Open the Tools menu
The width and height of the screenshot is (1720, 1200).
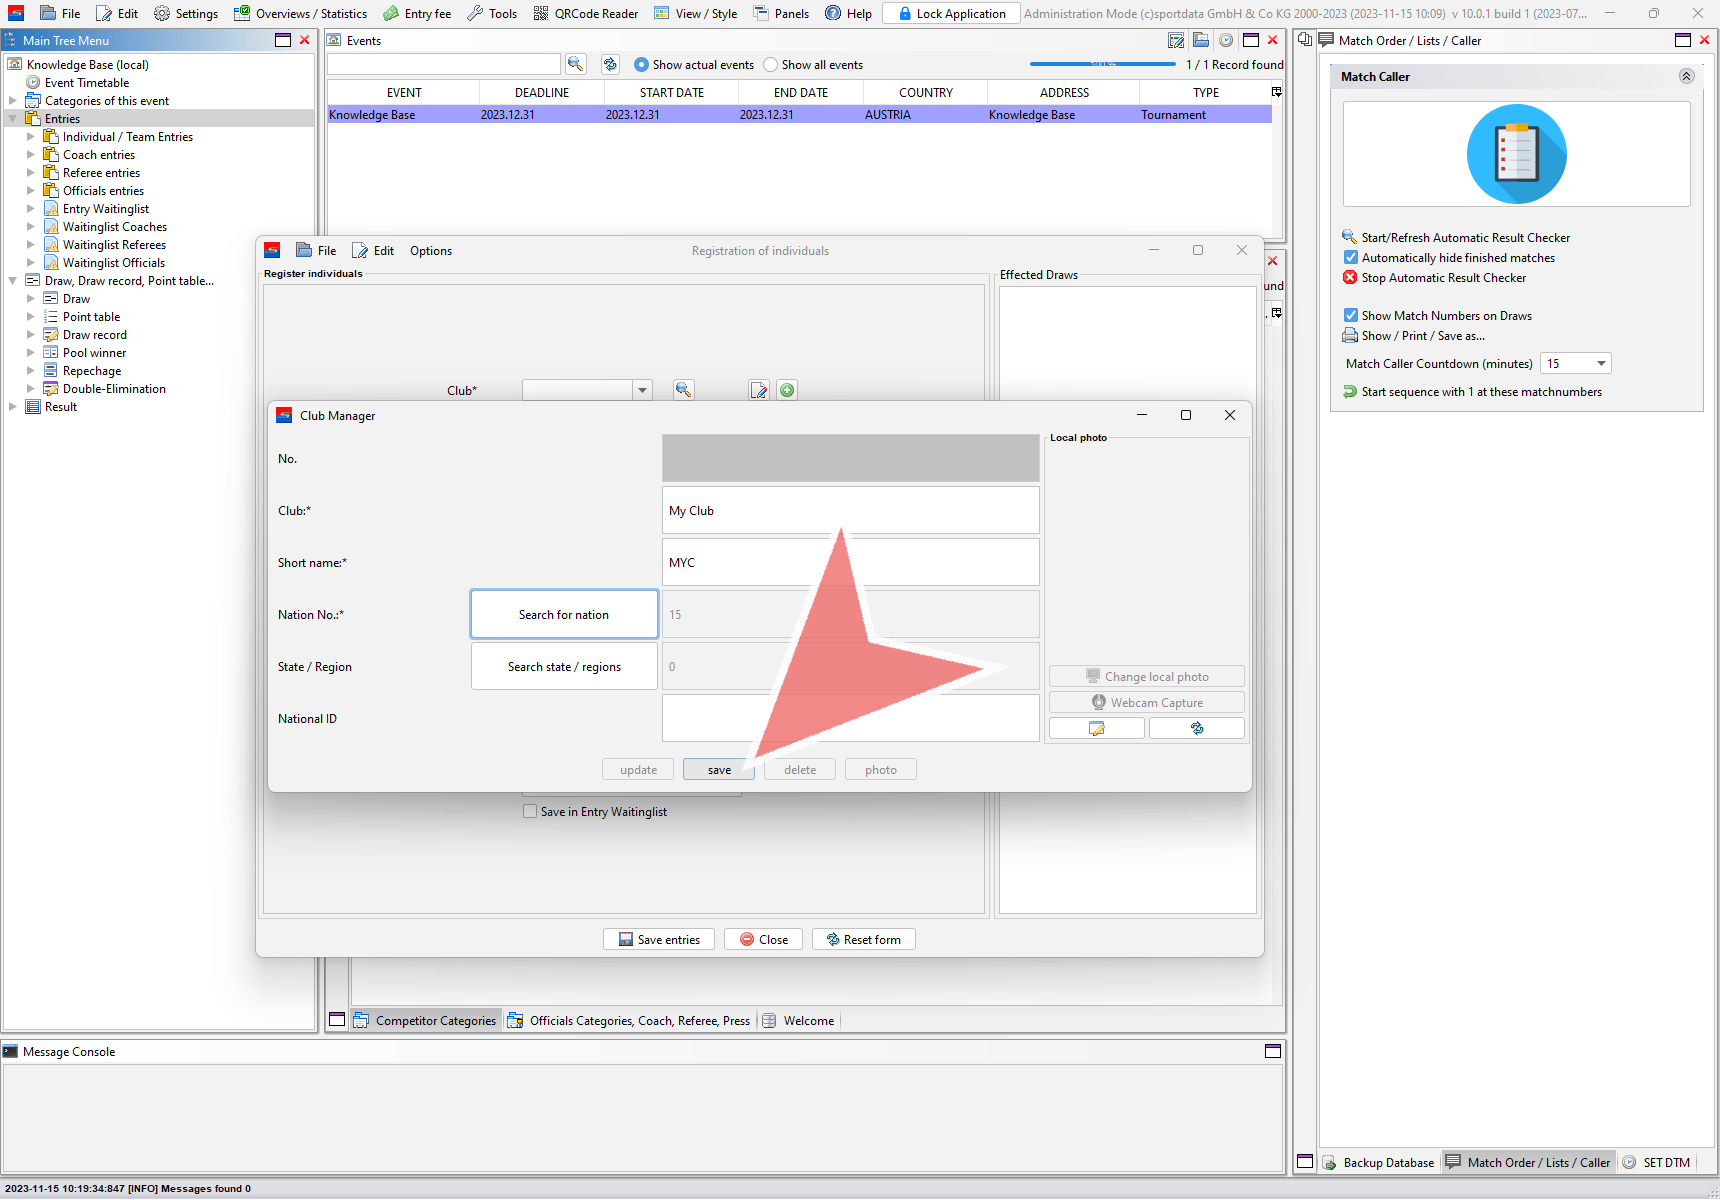coord(492,13)
